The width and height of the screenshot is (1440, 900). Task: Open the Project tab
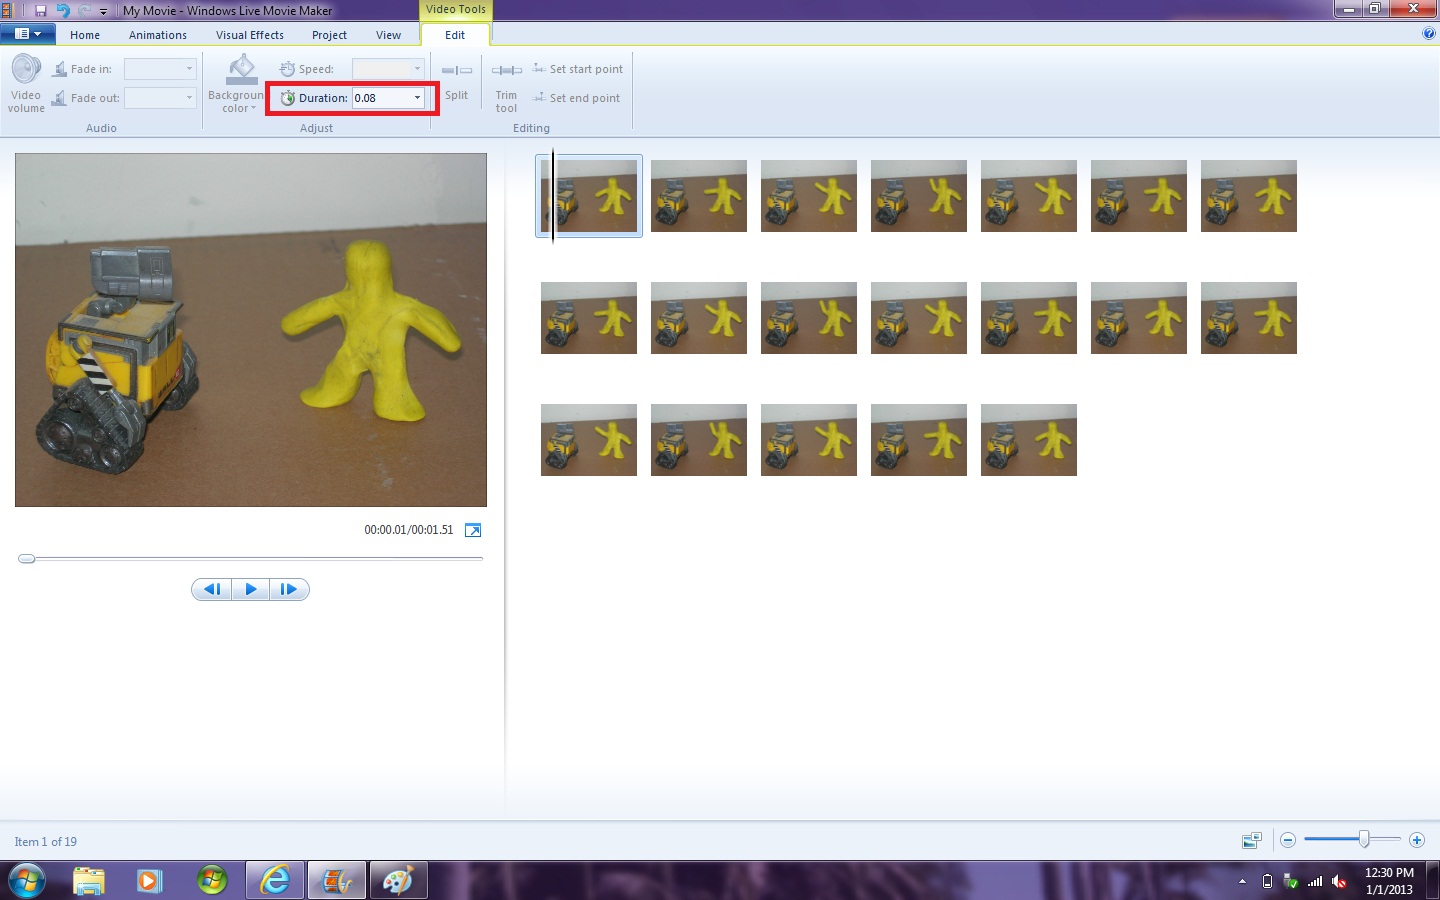coord(329,35)
